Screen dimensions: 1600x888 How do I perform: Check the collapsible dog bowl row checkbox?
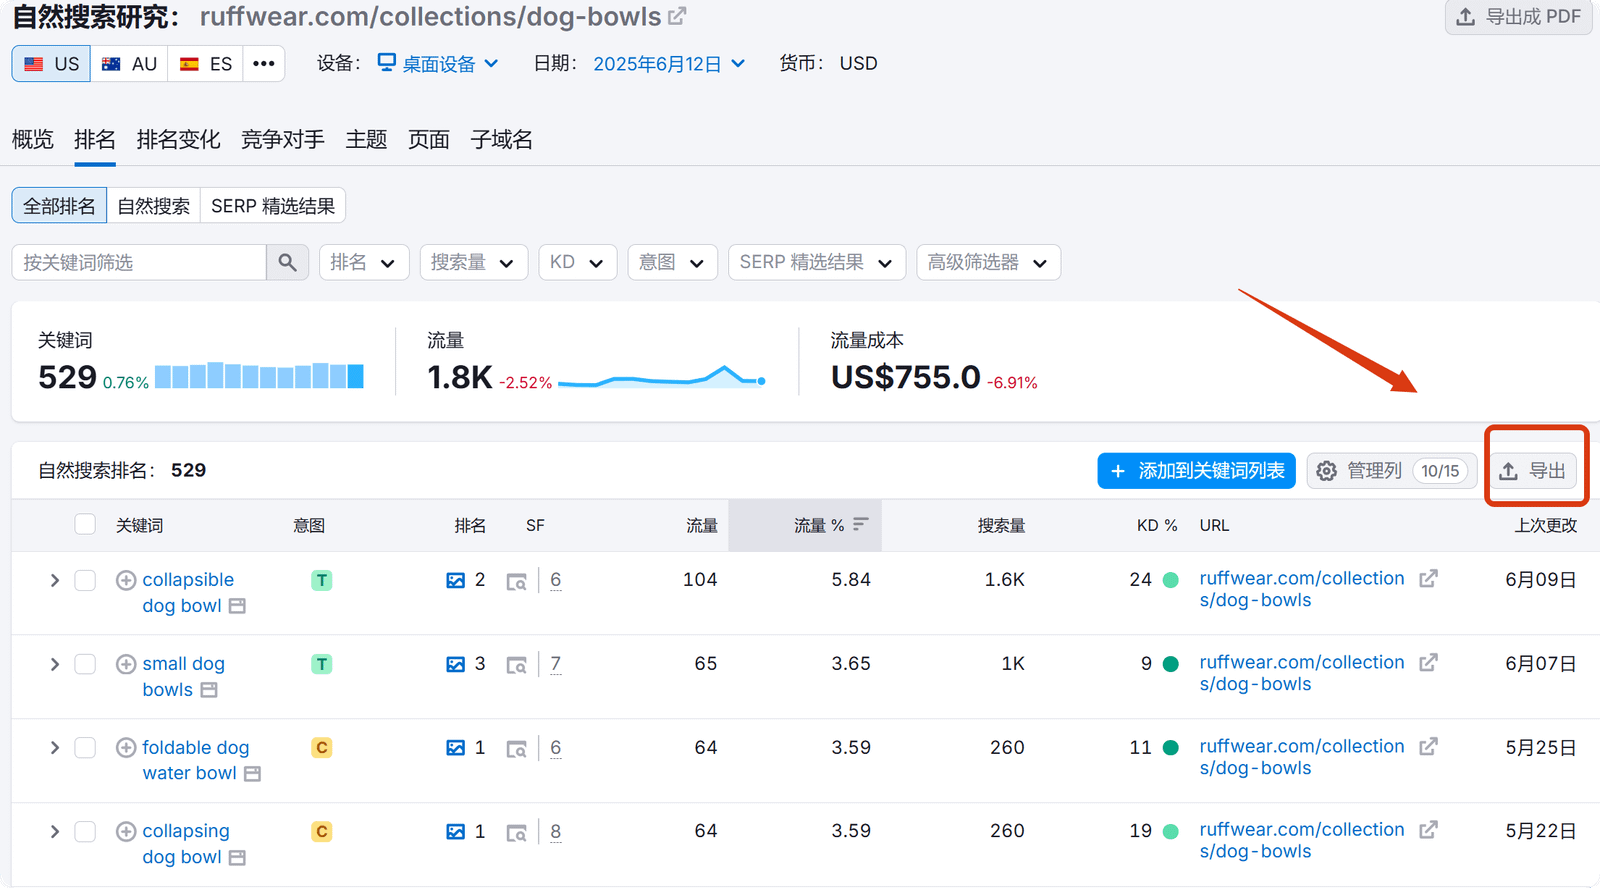point(85,580)
